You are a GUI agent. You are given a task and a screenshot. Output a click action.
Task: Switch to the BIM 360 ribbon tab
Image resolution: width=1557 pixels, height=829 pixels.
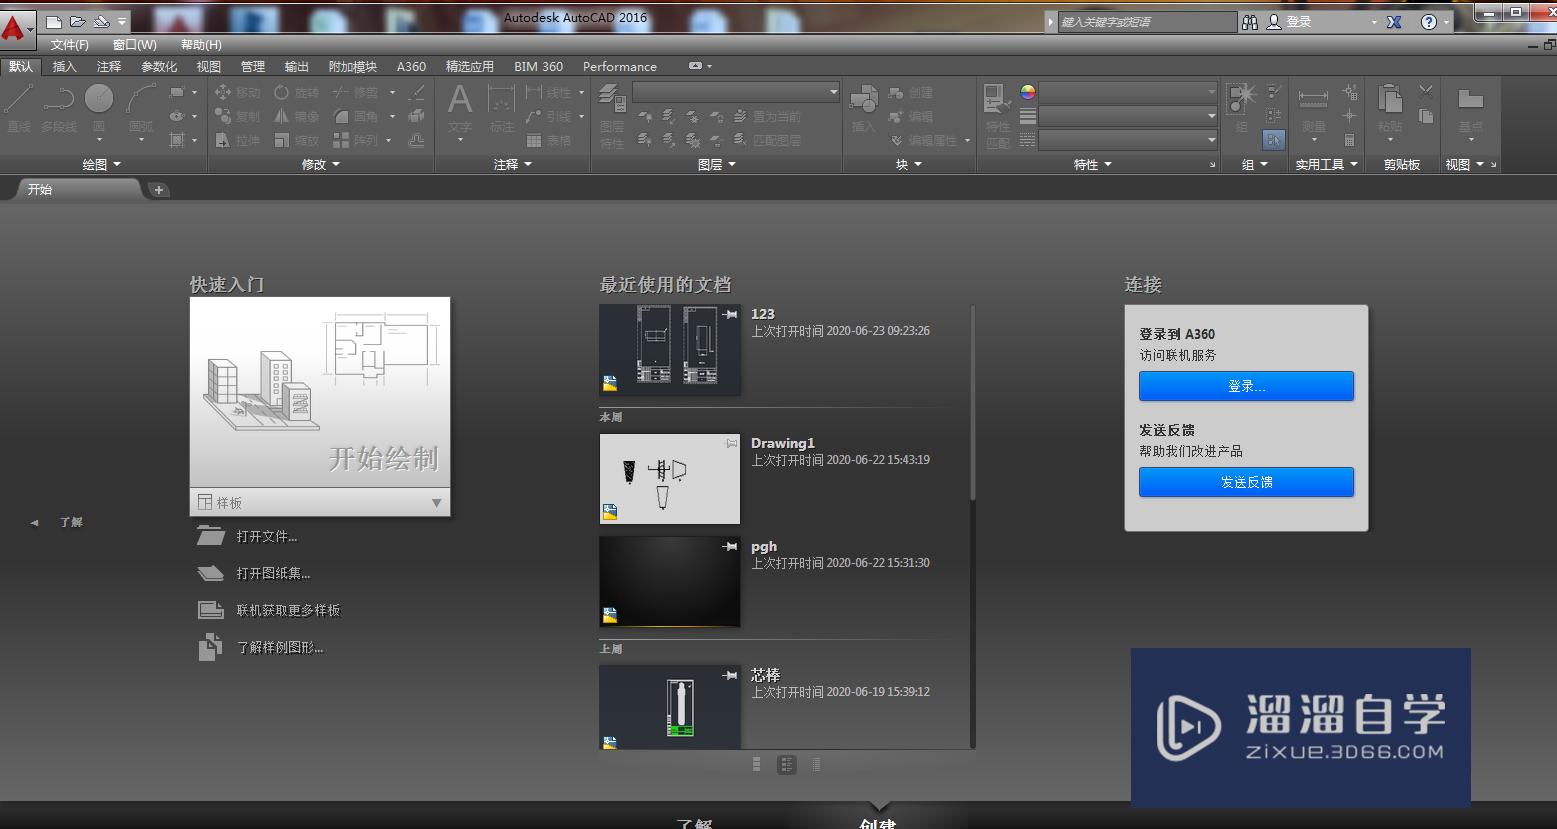(538, 66)
